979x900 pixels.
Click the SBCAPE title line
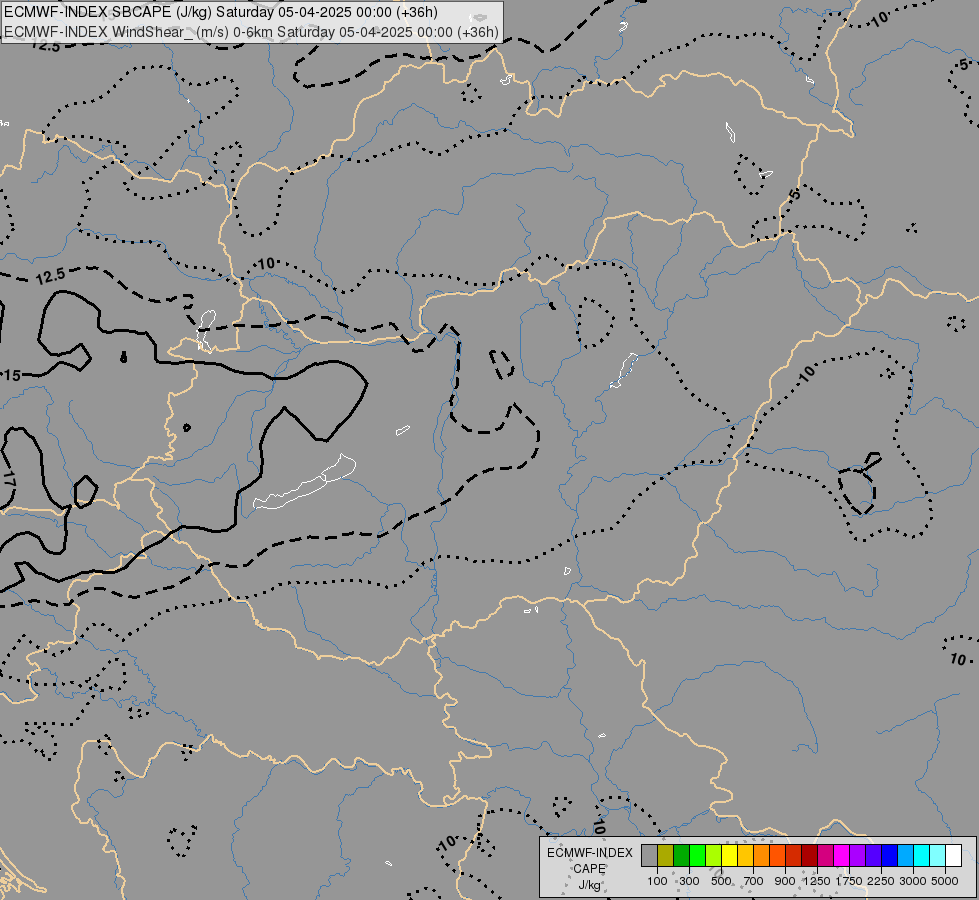click(x=221, y=12)
